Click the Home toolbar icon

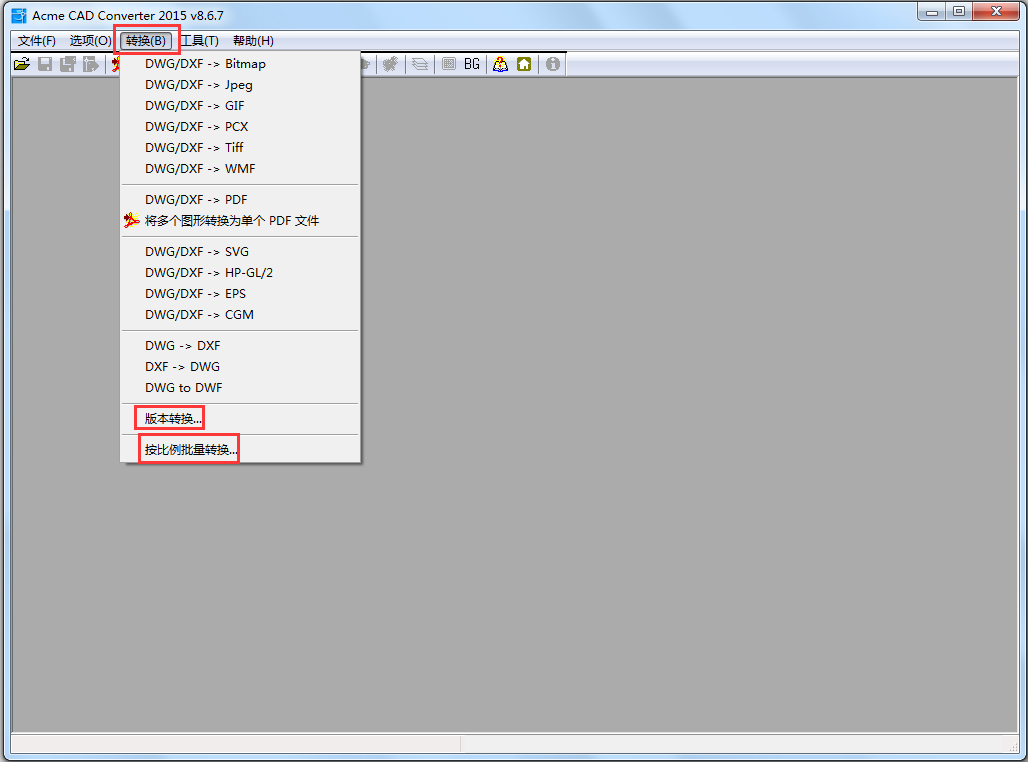coord(524,63)
